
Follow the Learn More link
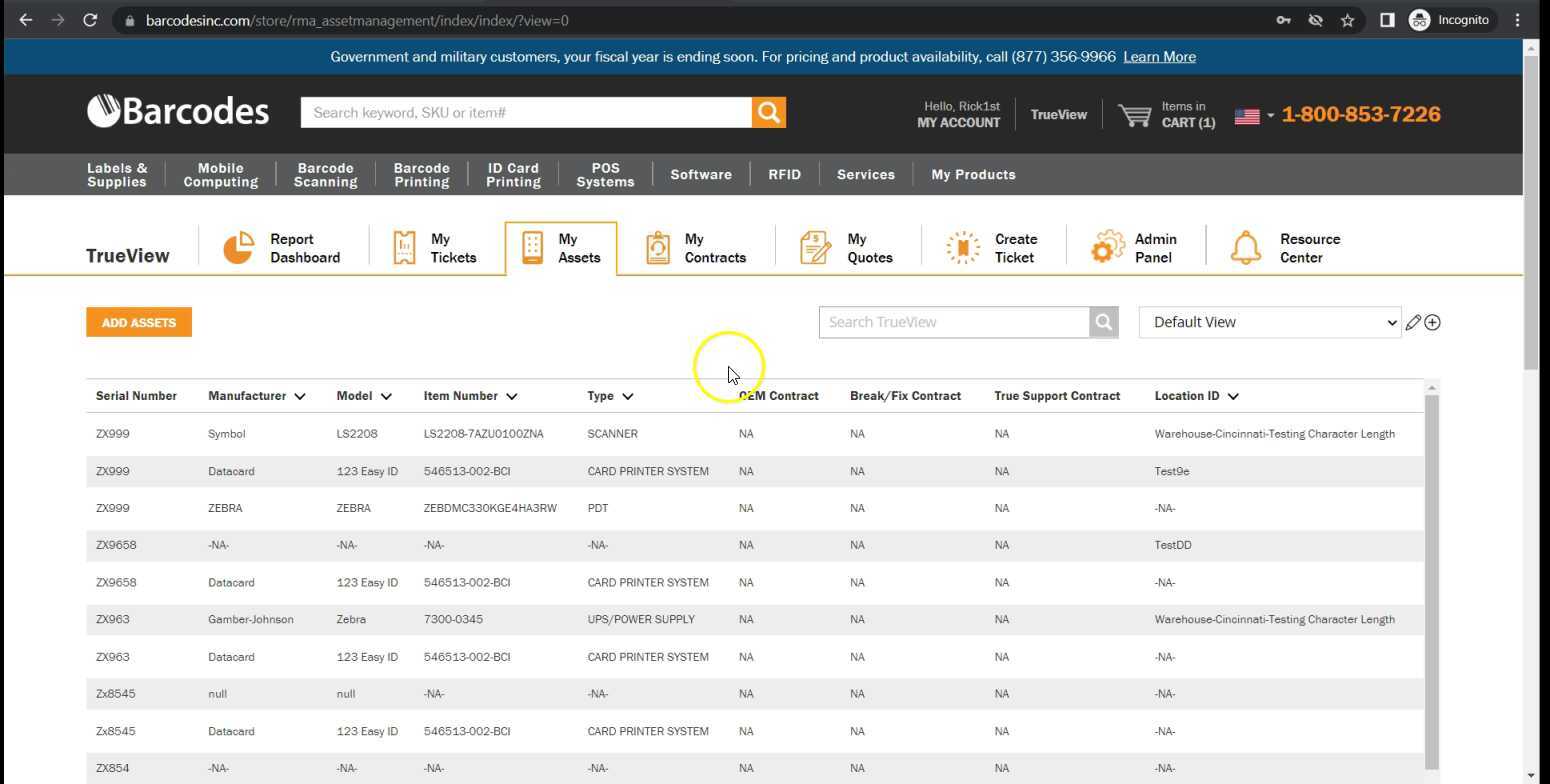(1159, 57)
